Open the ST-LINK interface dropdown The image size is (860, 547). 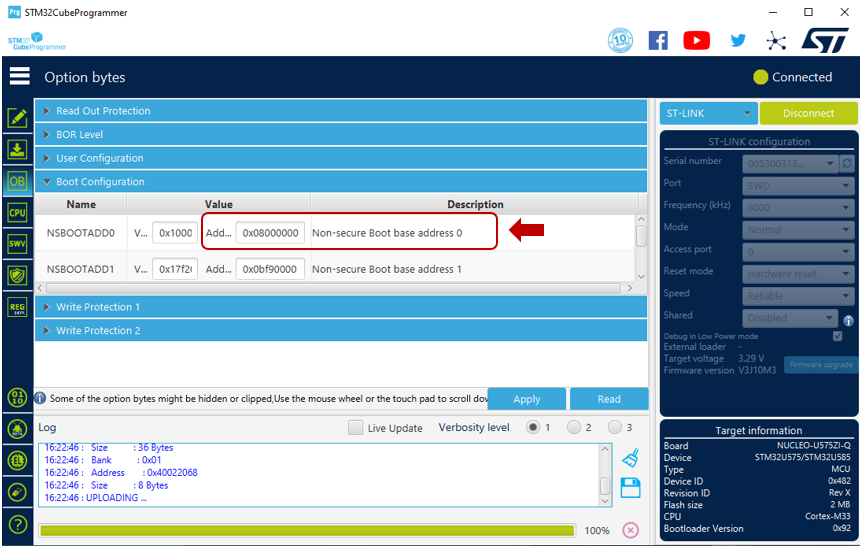(708, 113)
